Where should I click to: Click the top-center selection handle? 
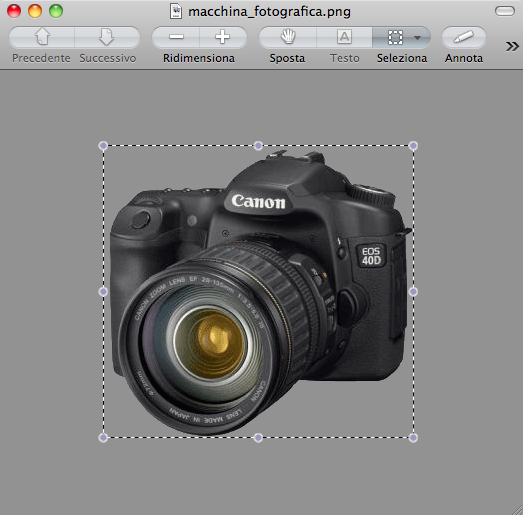point(258,146)
